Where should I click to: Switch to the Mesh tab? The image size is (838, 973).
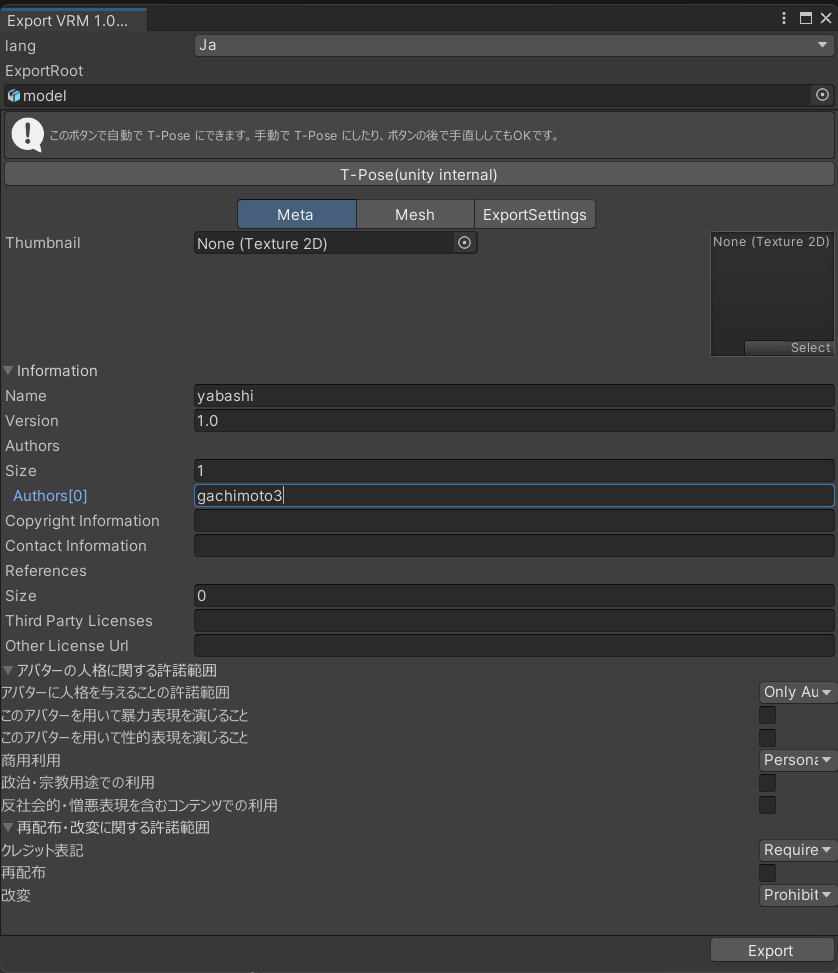(x=414, y=213)
